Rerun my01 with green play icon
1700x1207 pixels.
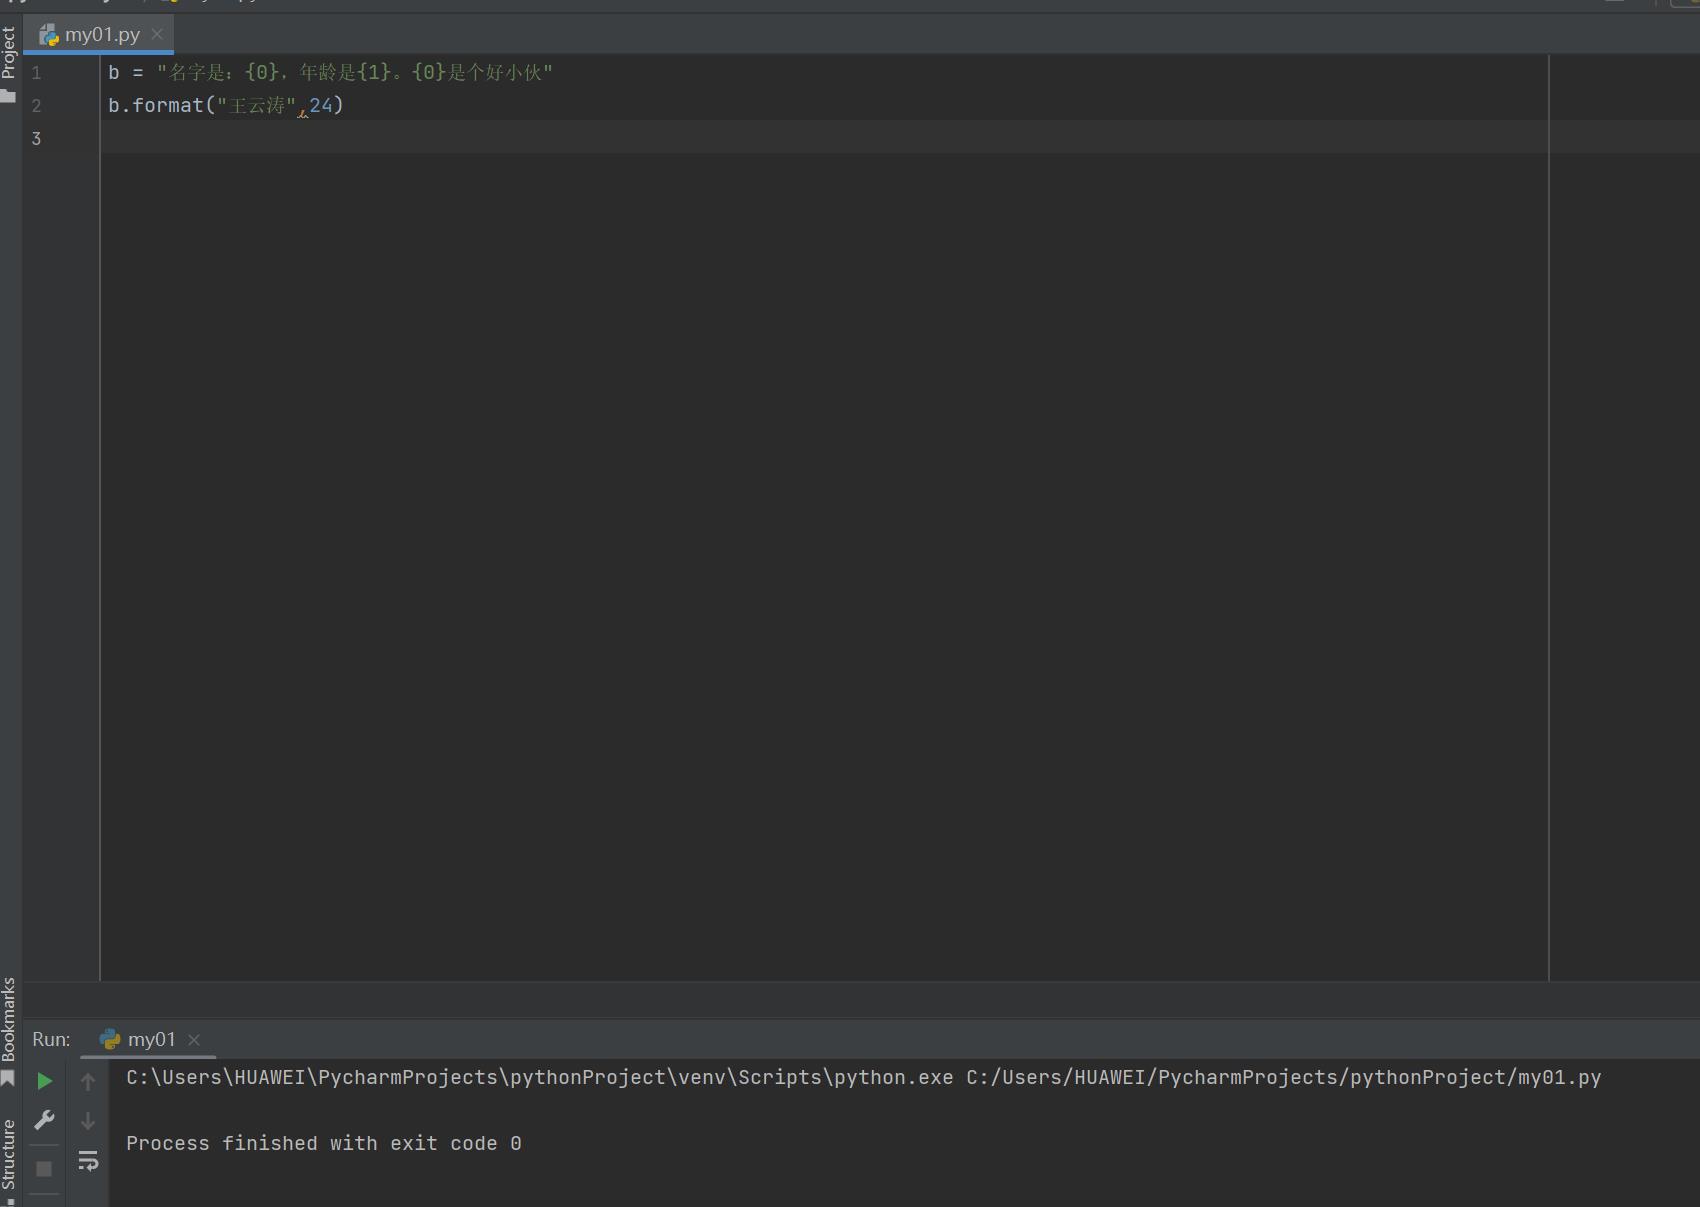click(44, 1081)
